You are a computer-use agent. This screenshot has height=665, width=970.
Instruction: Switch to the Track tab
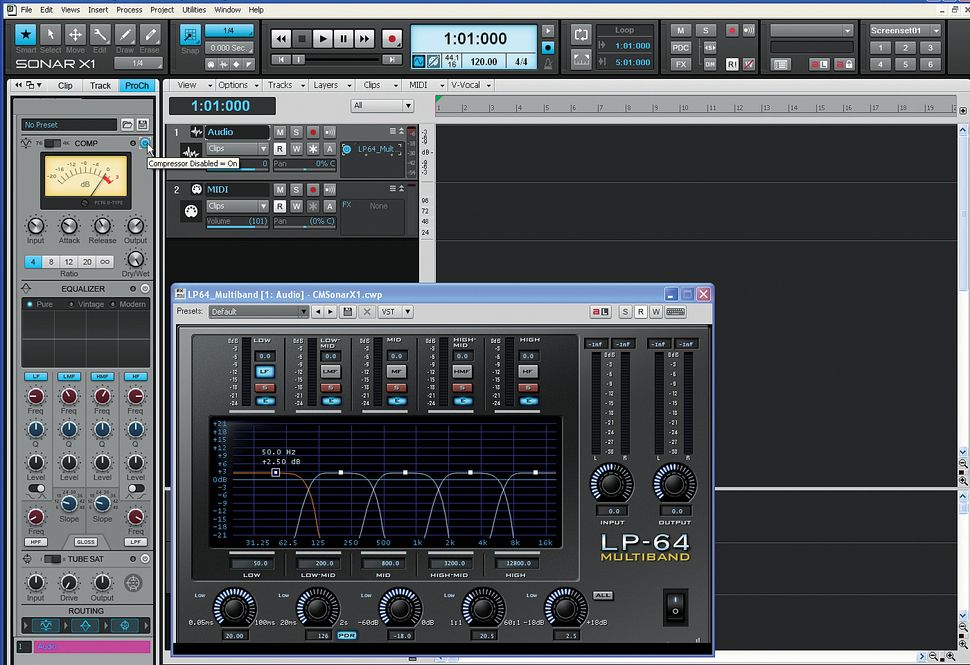click(100, 85)
